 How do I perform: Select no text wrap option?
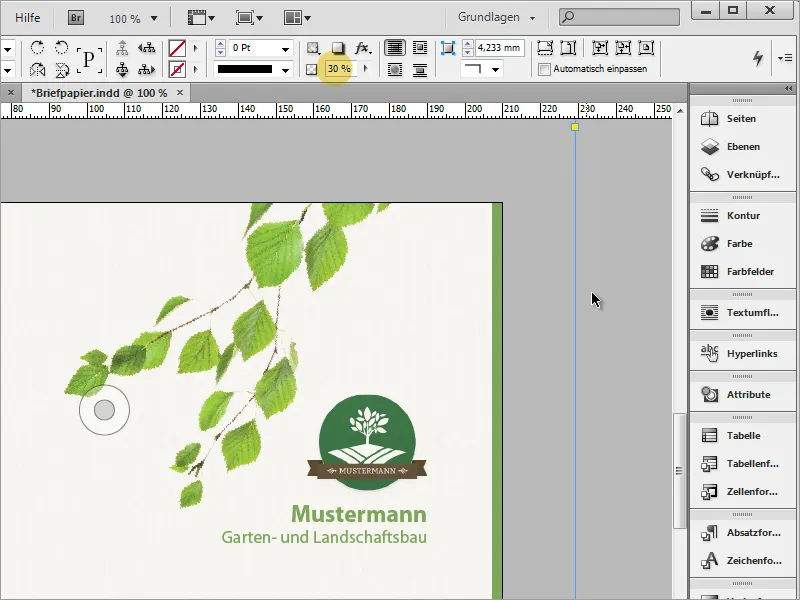(394, 48)
